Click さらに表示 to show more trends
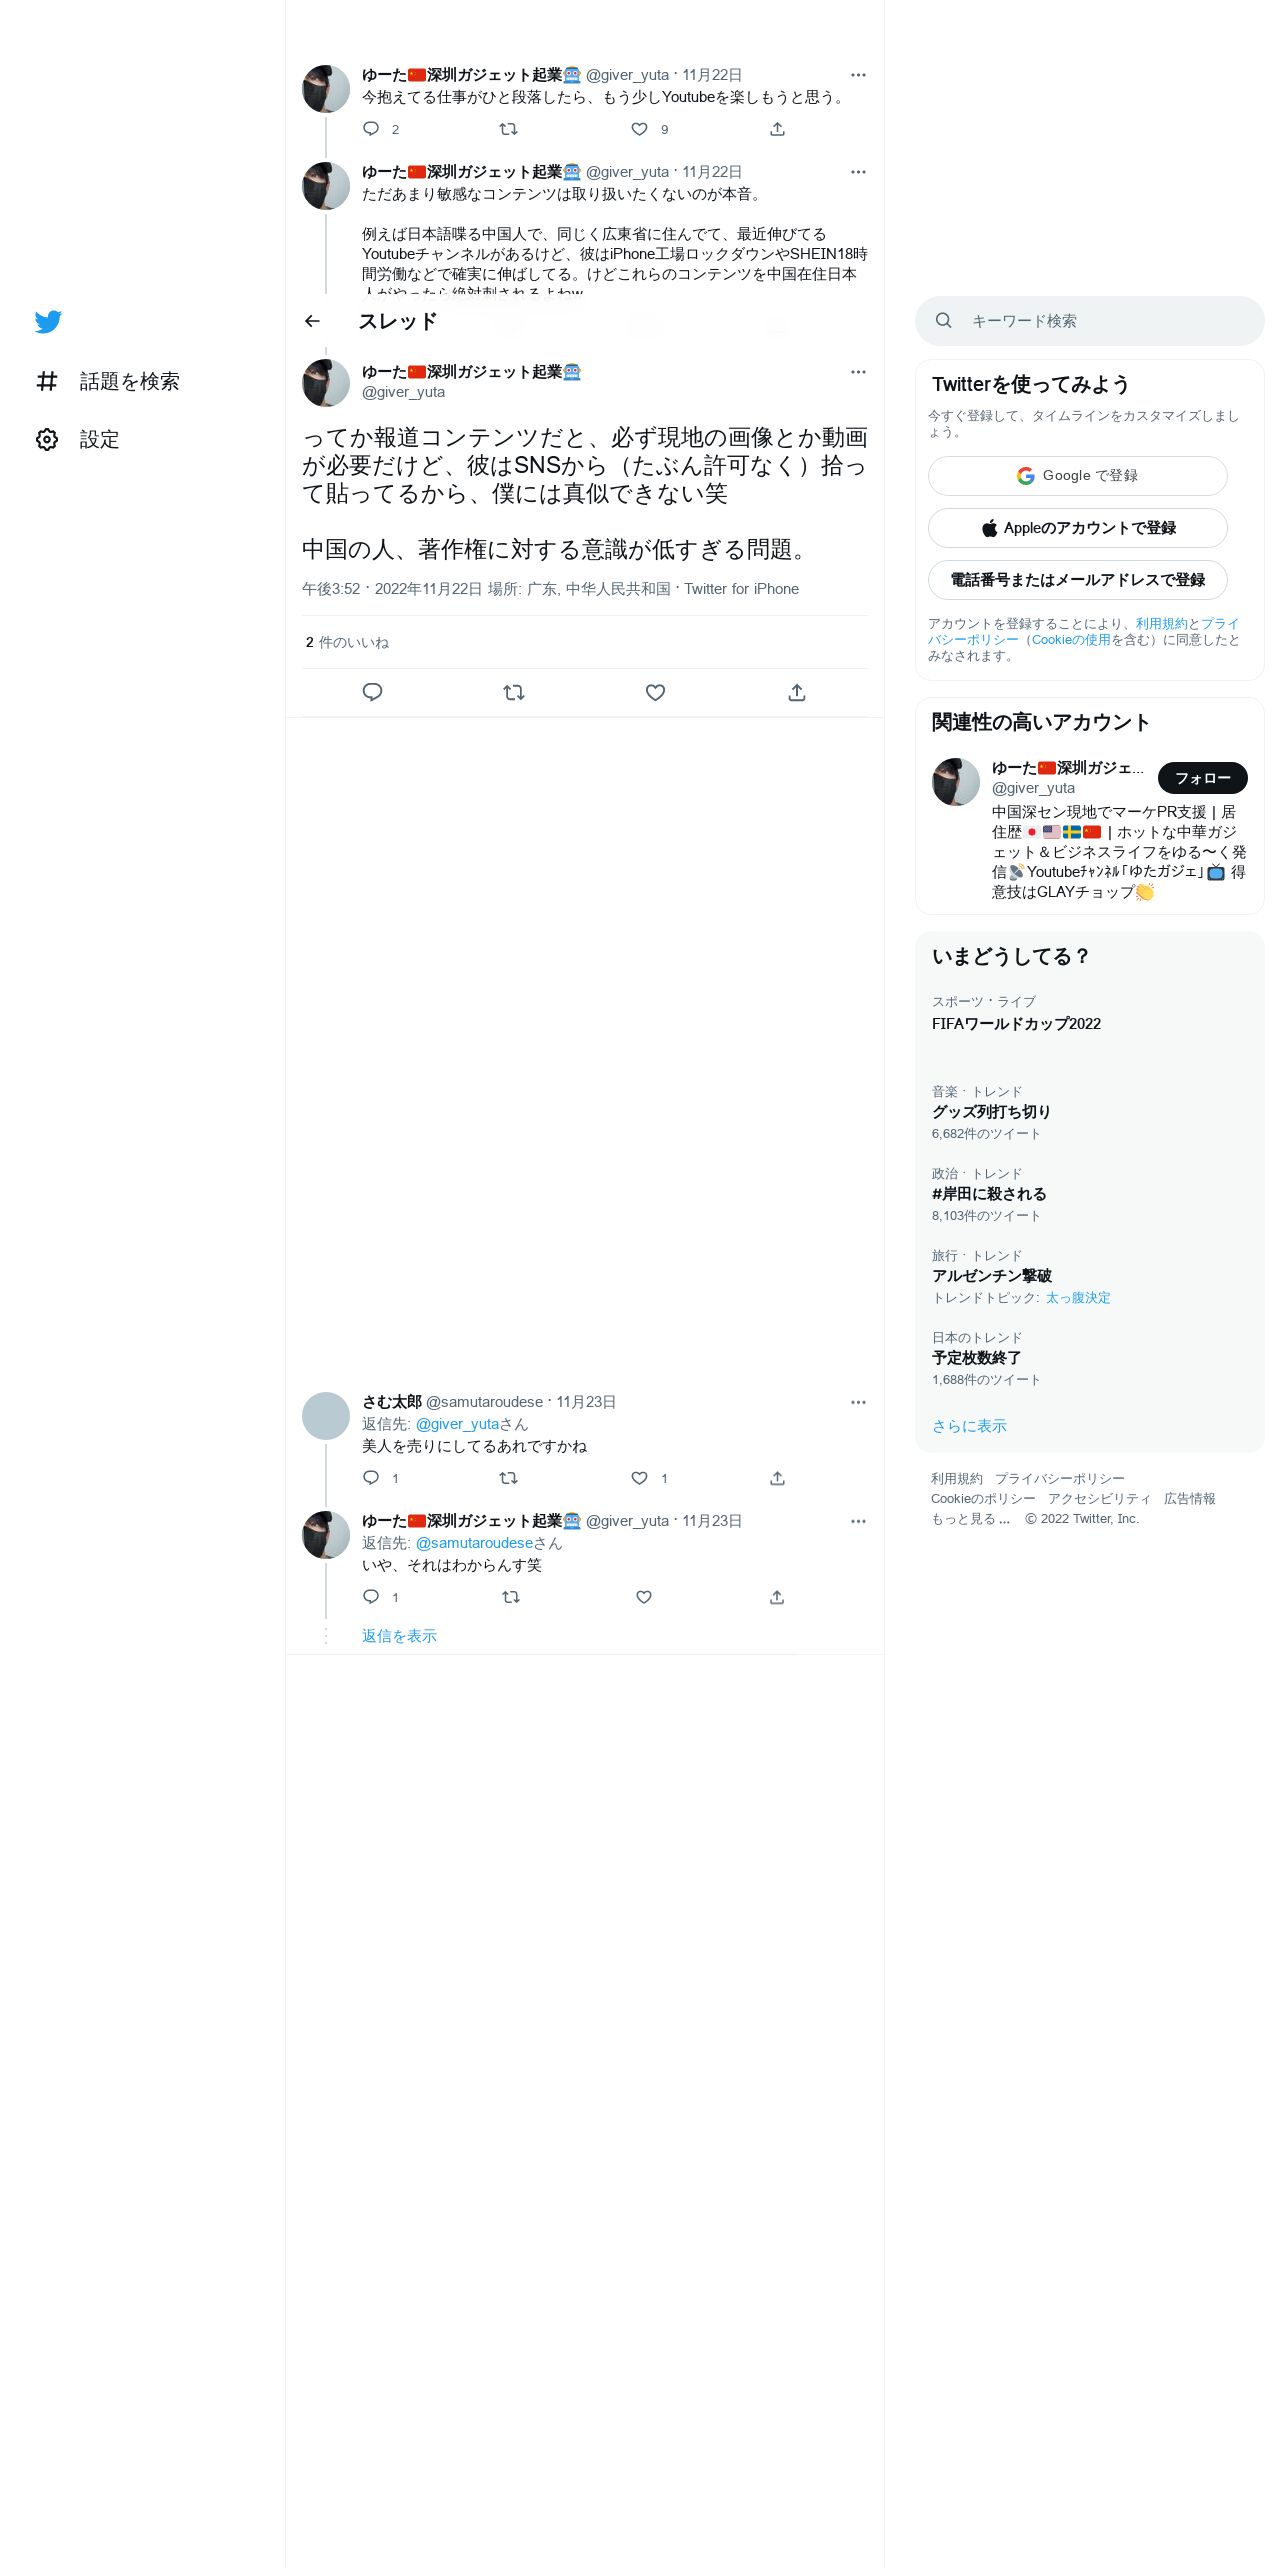This screenshot has width=1284, height=2568. (969, 1426)
